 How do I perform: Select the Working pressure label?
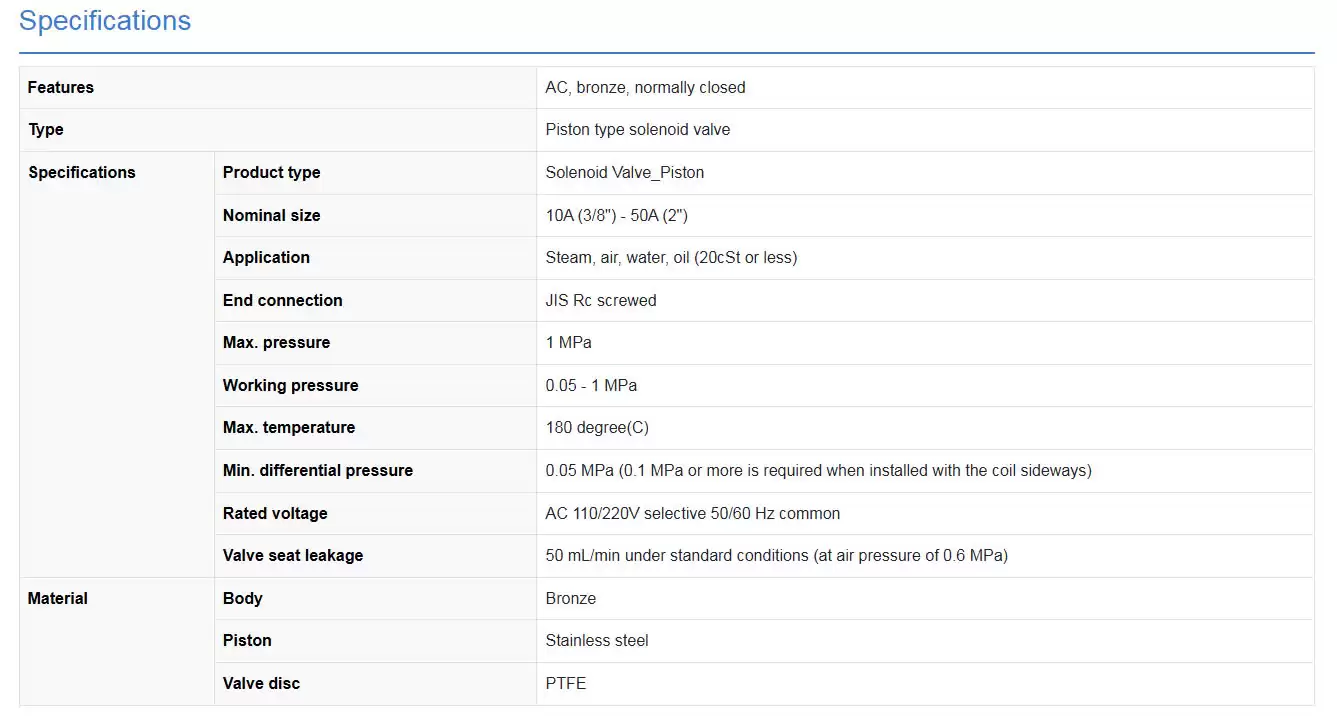(291, 385)
